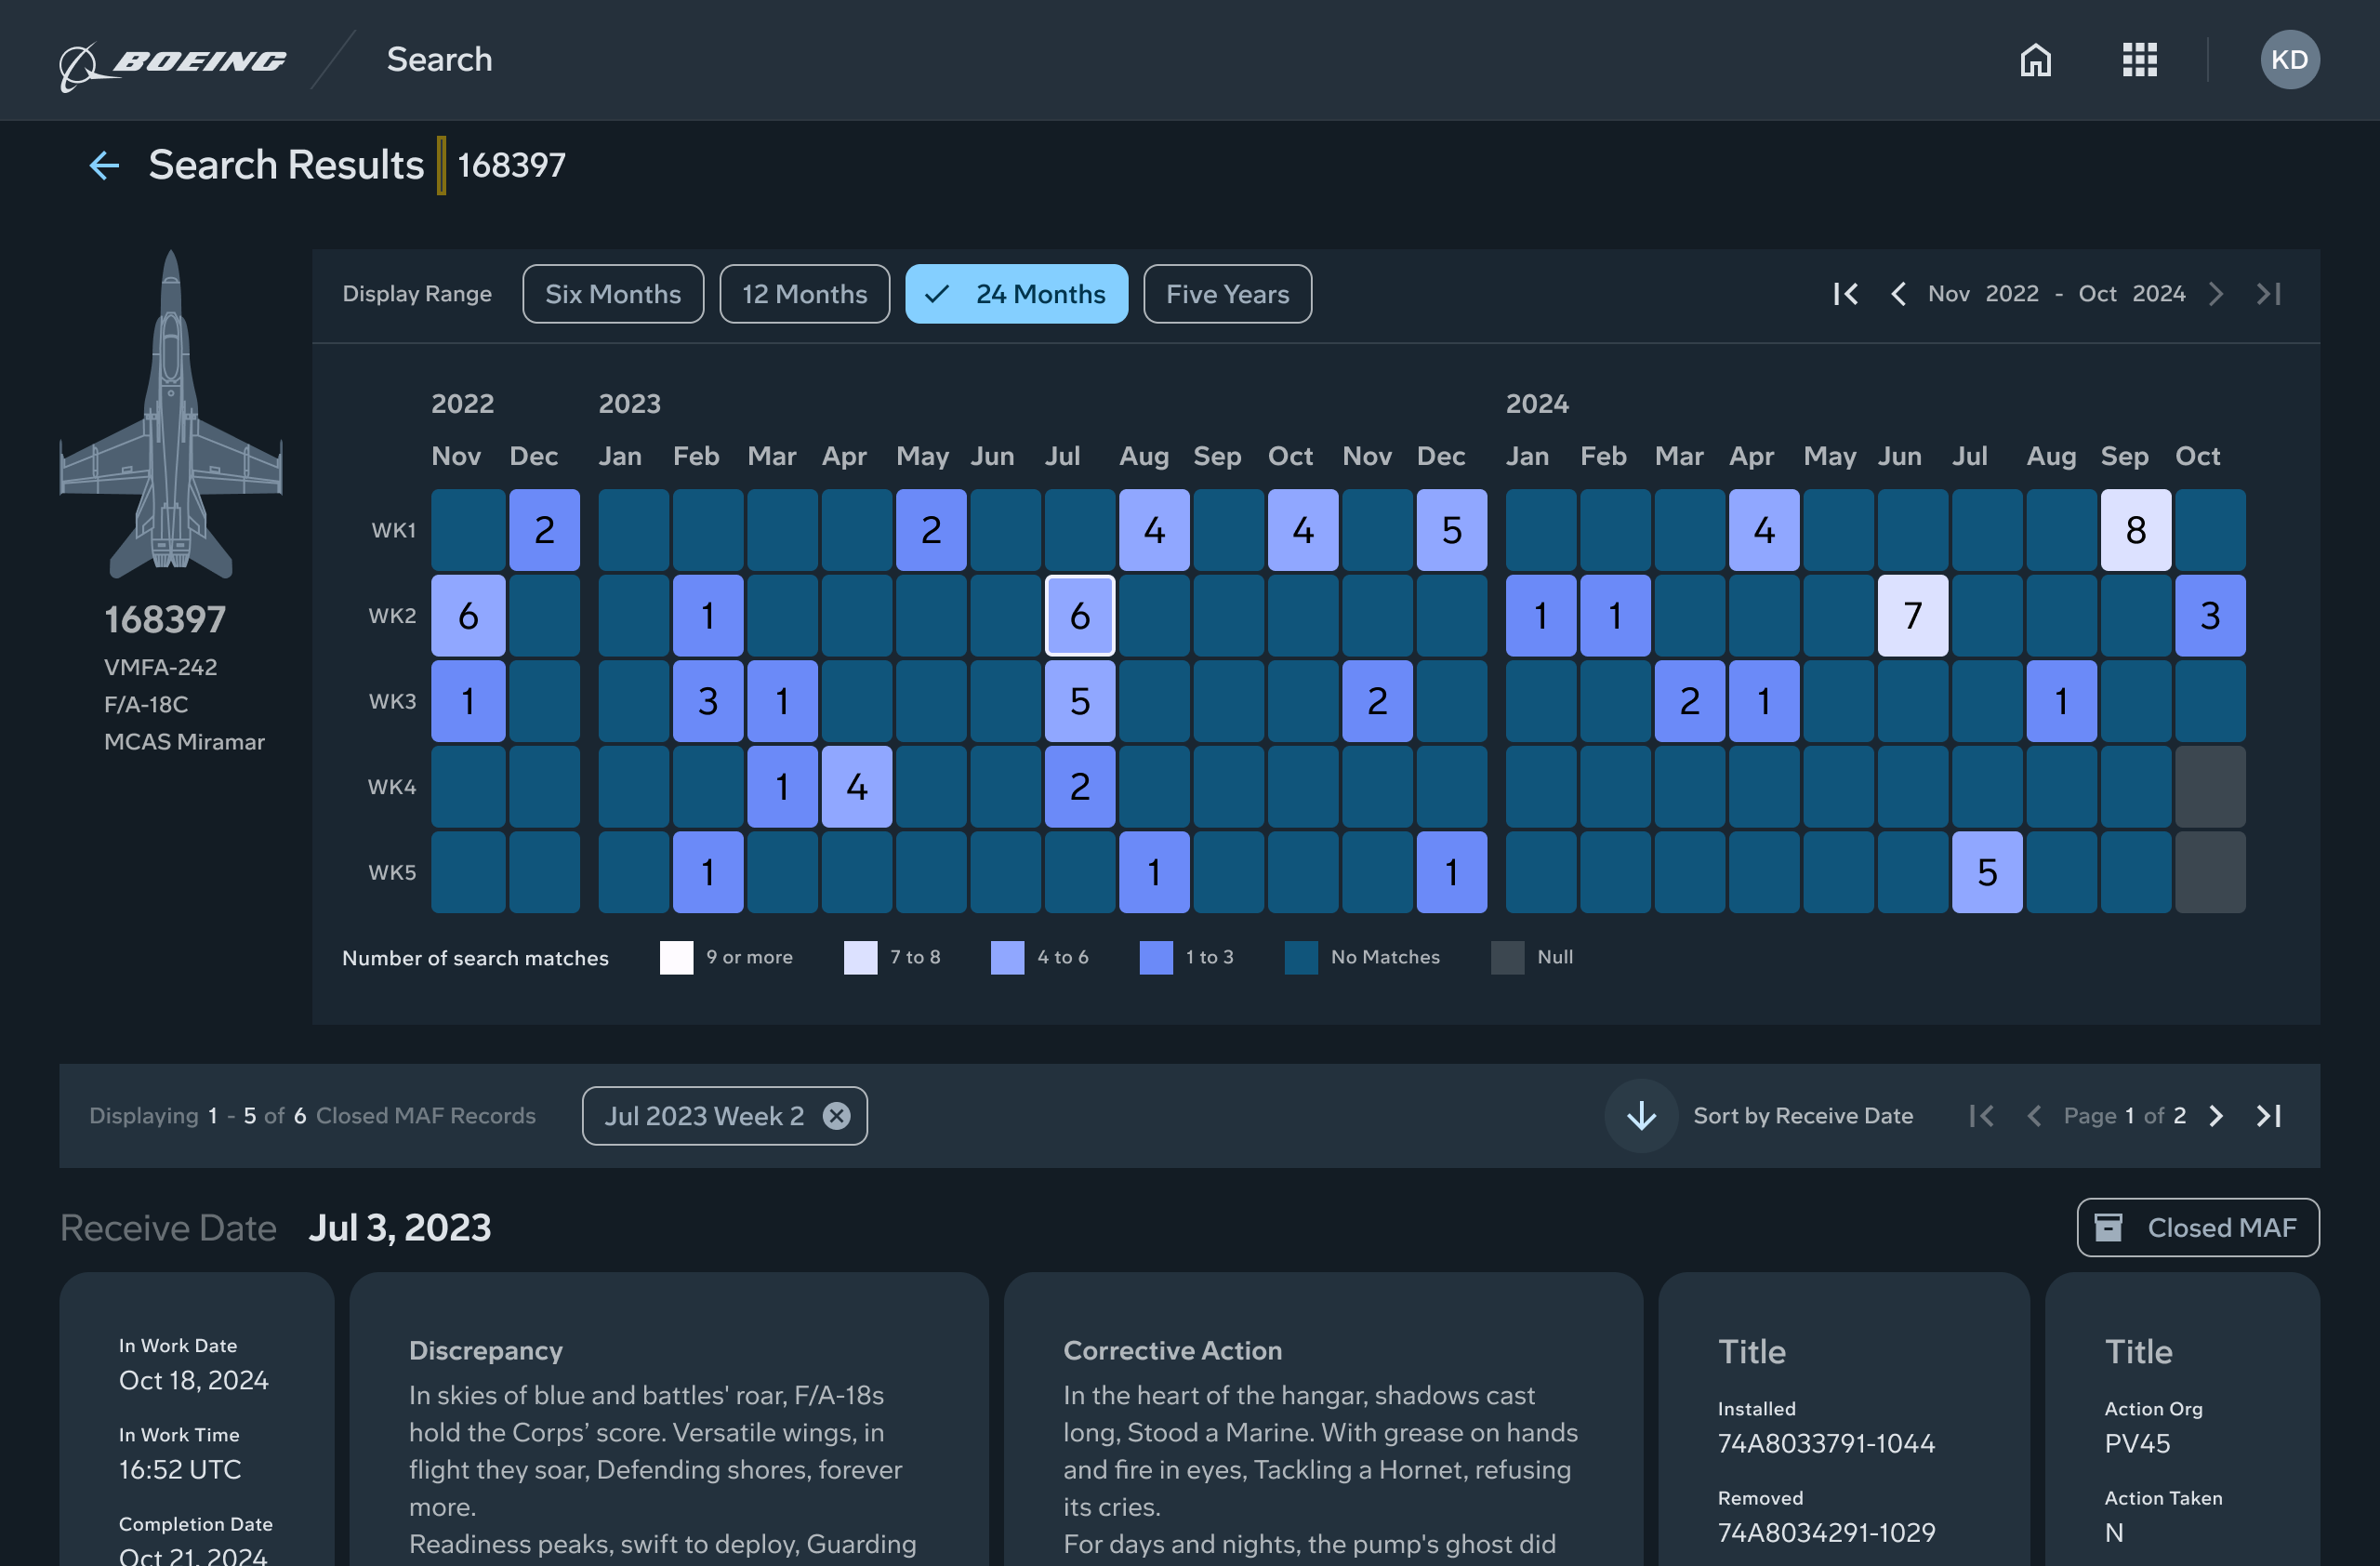Select 12 Months display range

pos(804,294)
